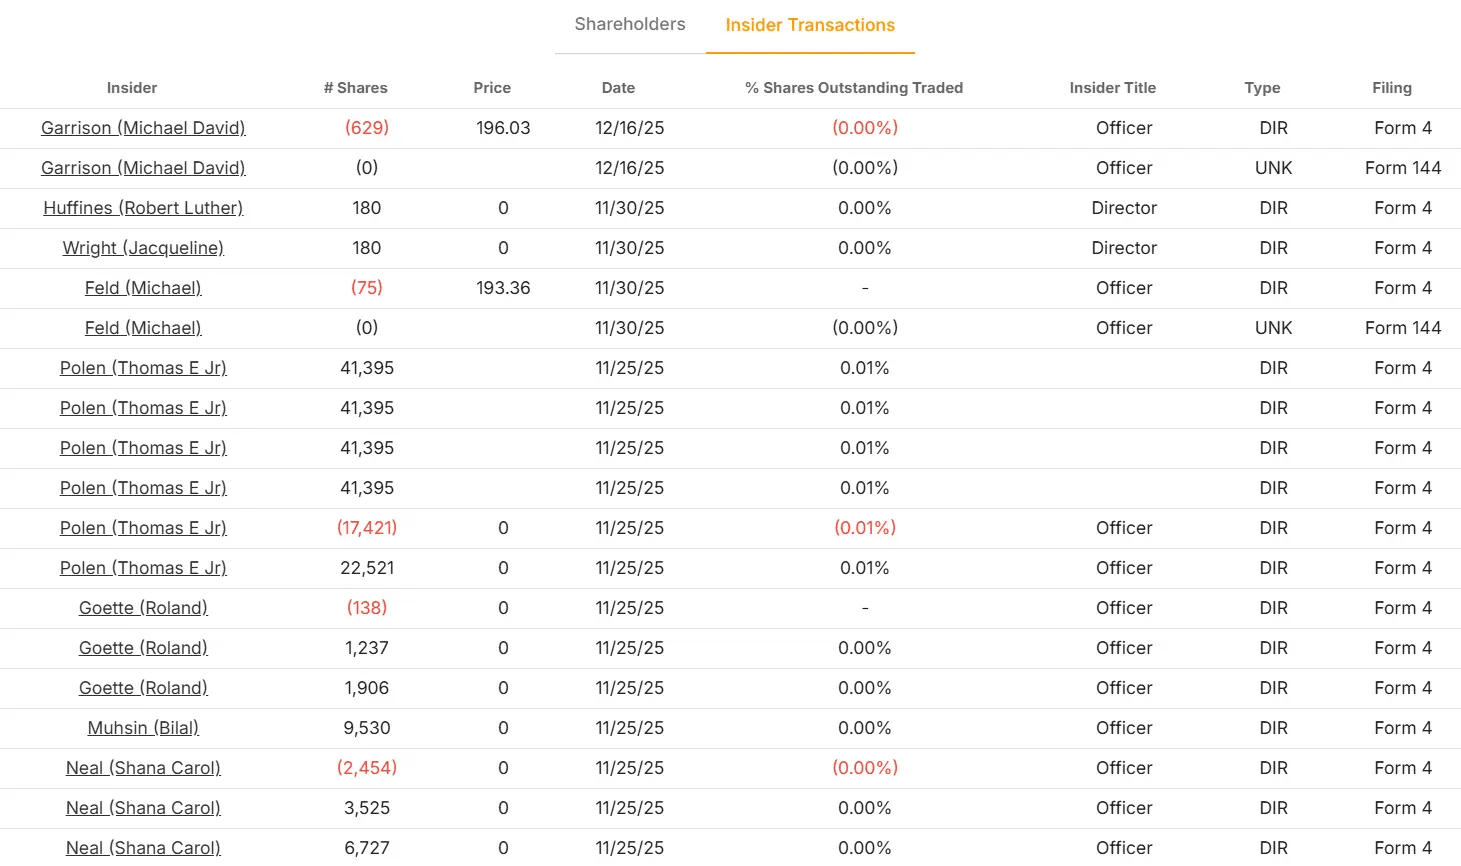Open Neal (Shana Carol) link with 6,727 shares
Viewport: 1461px width, 866px height.
pos(143,848)
